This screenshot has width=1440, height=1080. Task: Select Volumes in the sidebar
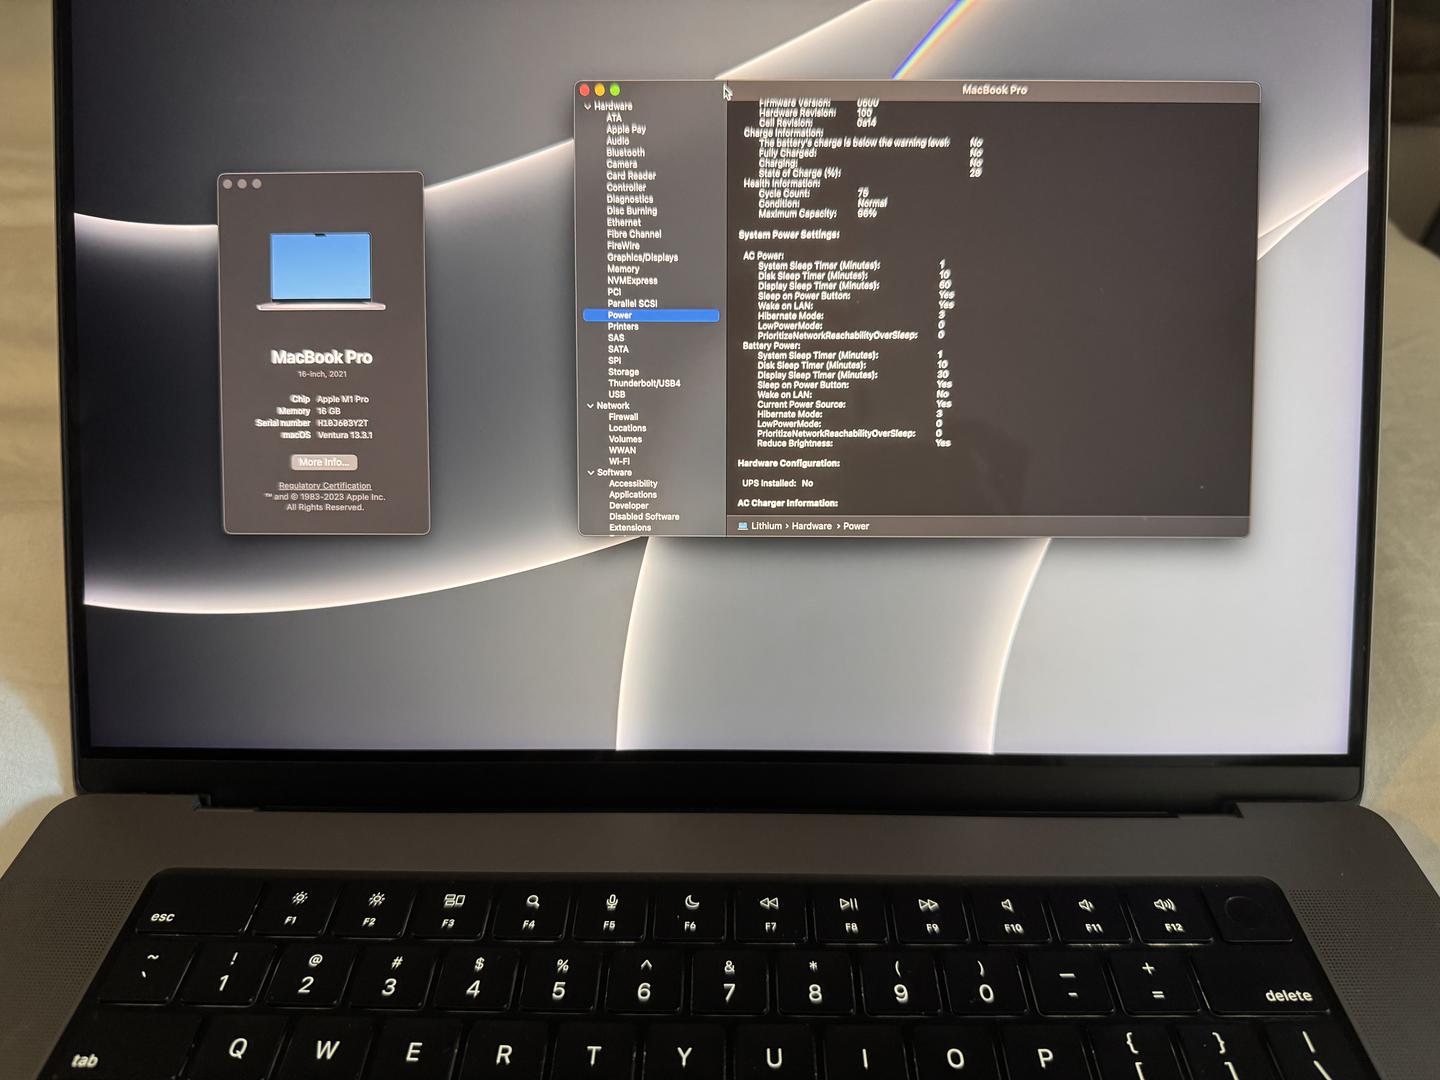625,439
